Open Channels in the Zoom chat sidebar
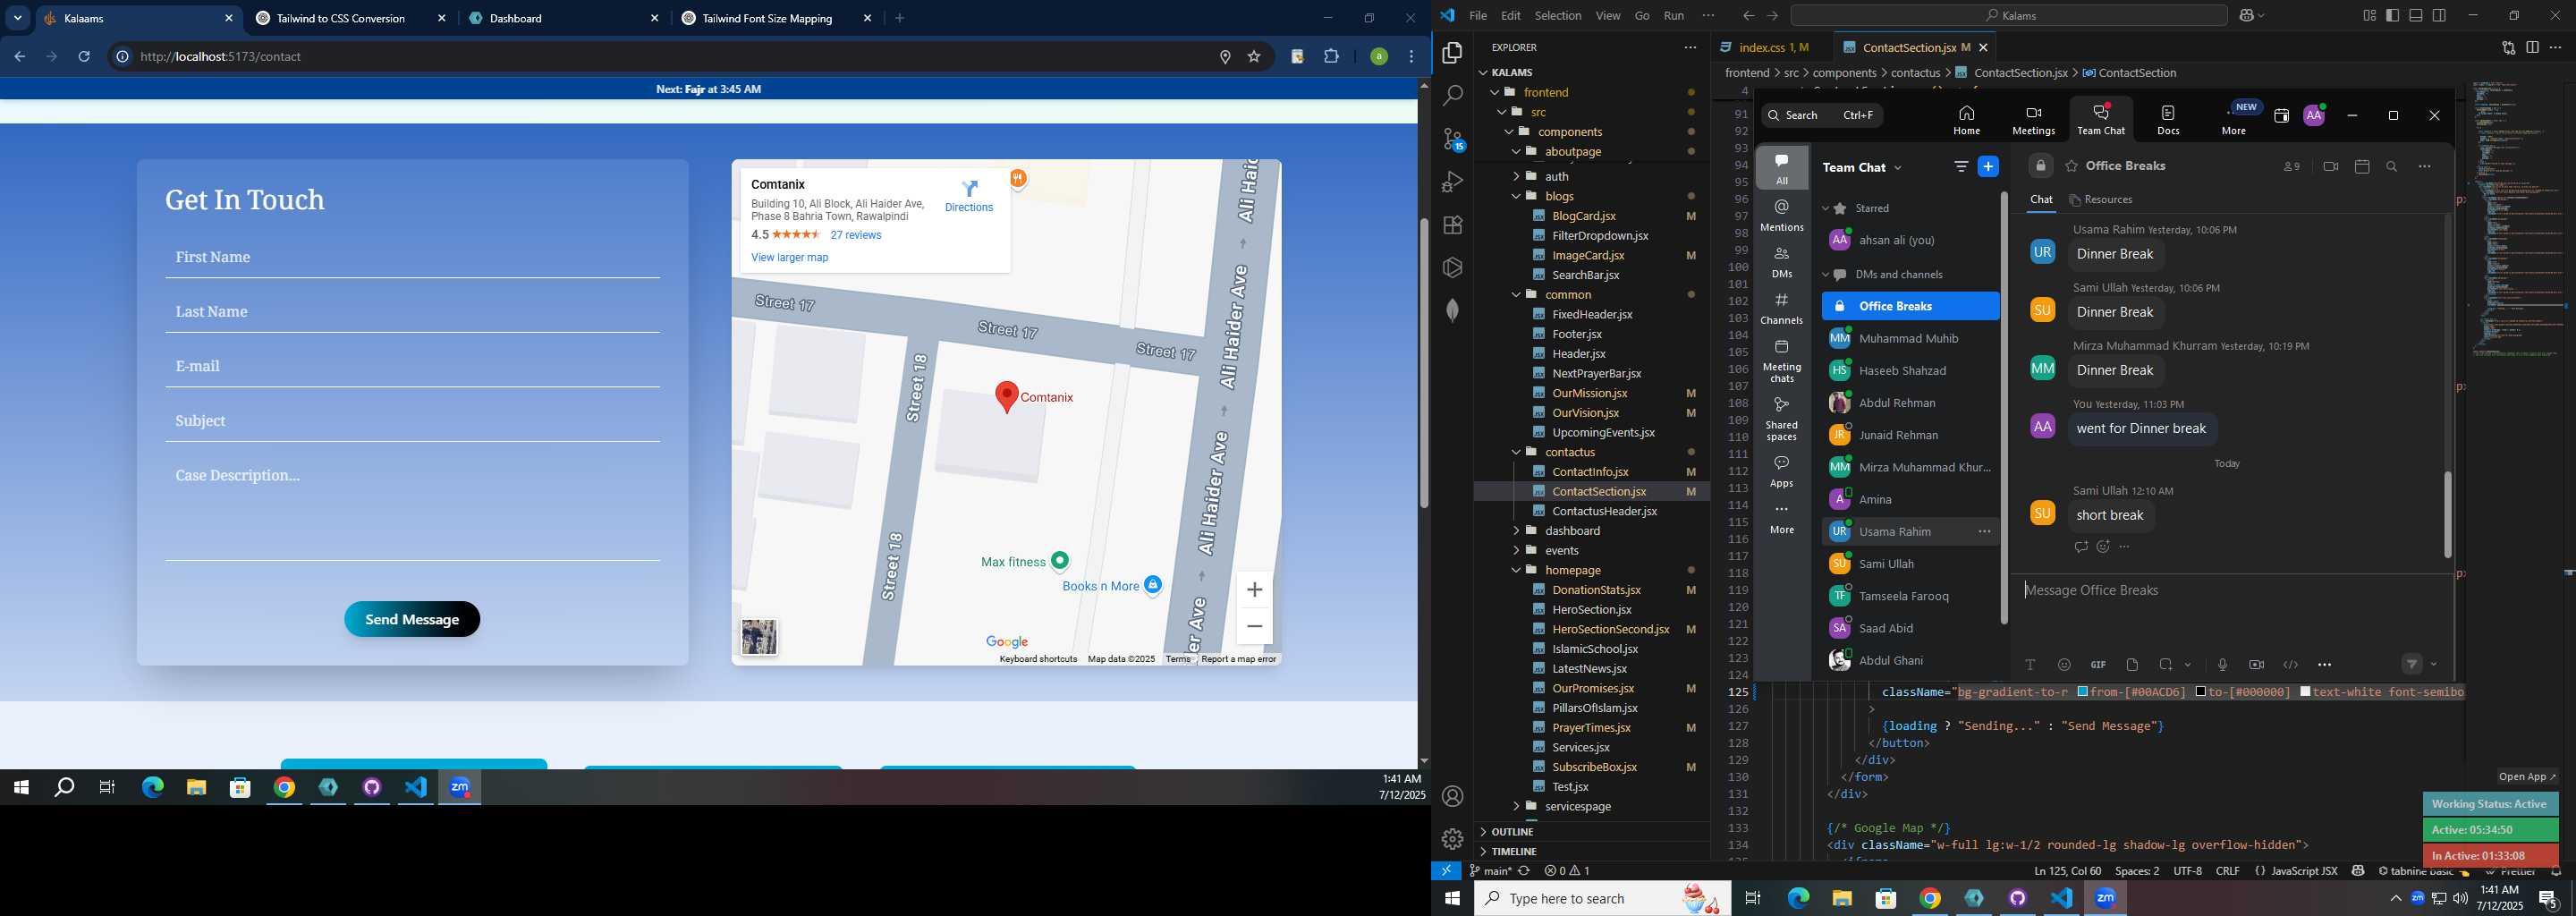The width and height of the screenshot is (2576, 916). point(1782,308)
